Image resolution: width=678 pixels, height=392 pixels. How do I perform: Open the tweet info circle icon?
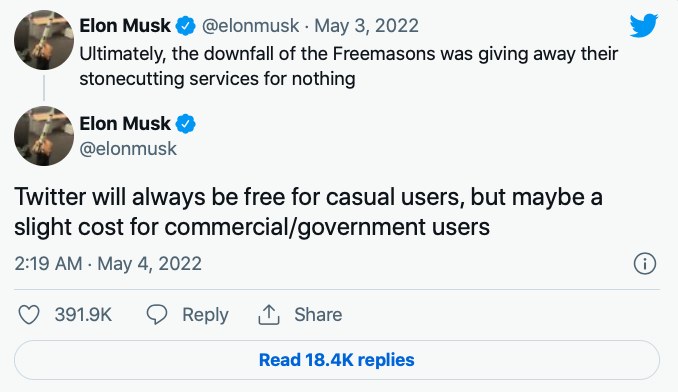pyautogui.click(x=645, y=264)
